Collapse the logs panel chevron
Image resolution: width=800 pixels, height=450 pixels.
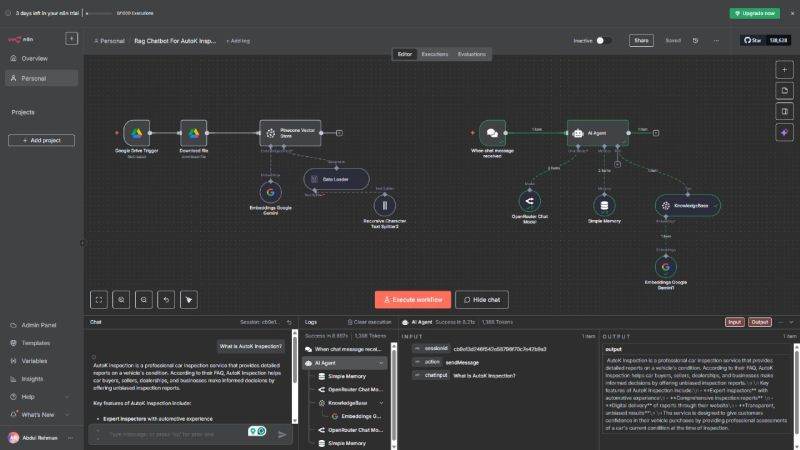(x=791, y=322)
